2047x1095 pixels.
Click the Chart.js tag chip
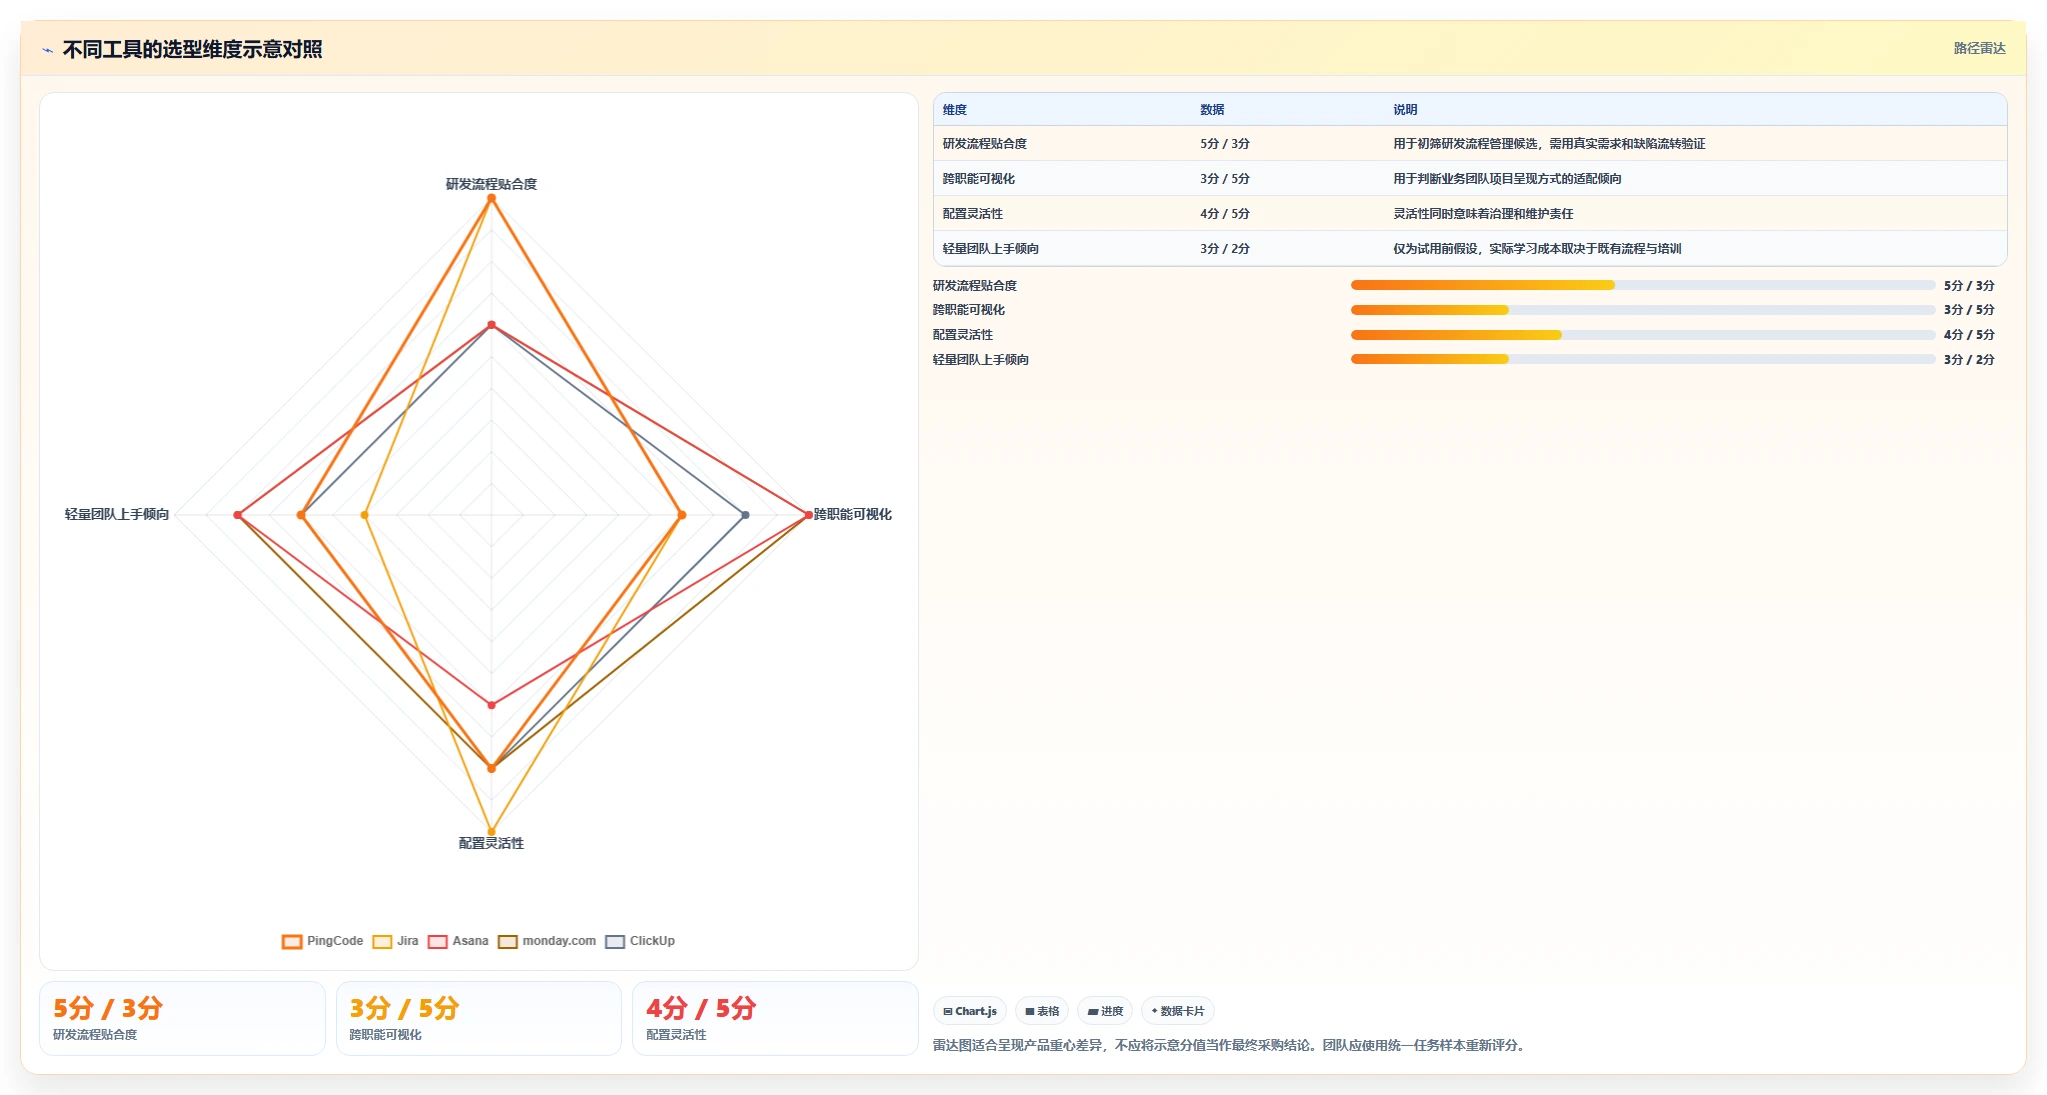tap(970, 1011)
